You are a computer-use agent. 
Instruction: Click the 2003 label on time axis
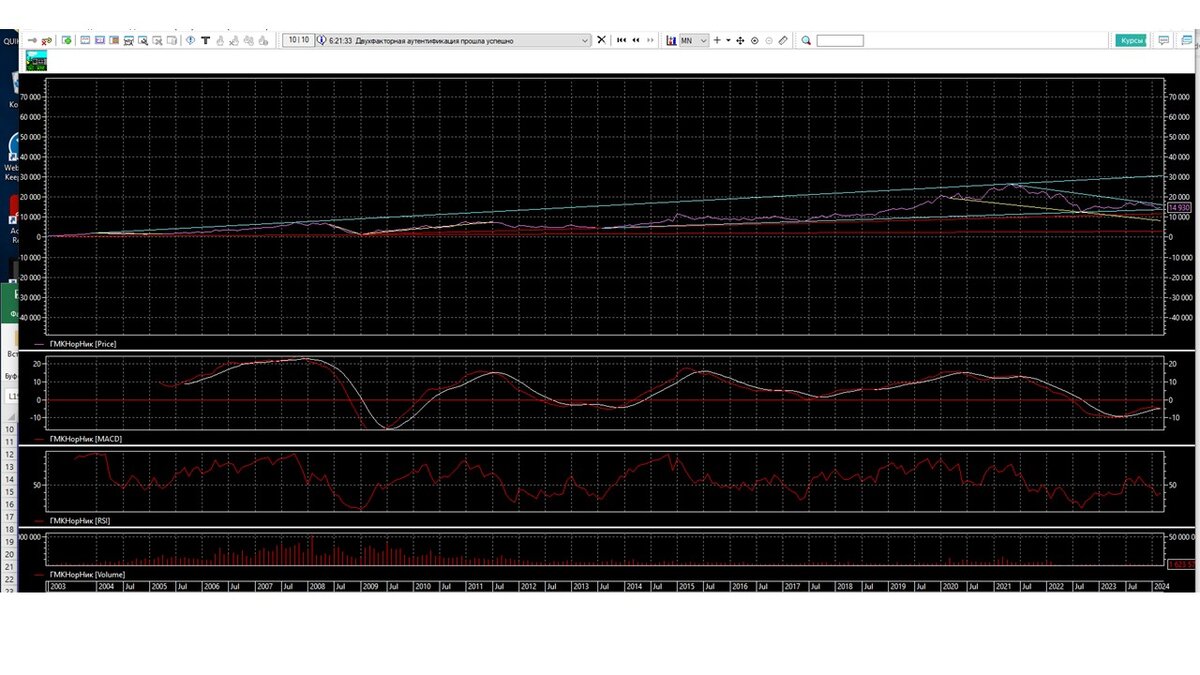click(x=59, y=587)
